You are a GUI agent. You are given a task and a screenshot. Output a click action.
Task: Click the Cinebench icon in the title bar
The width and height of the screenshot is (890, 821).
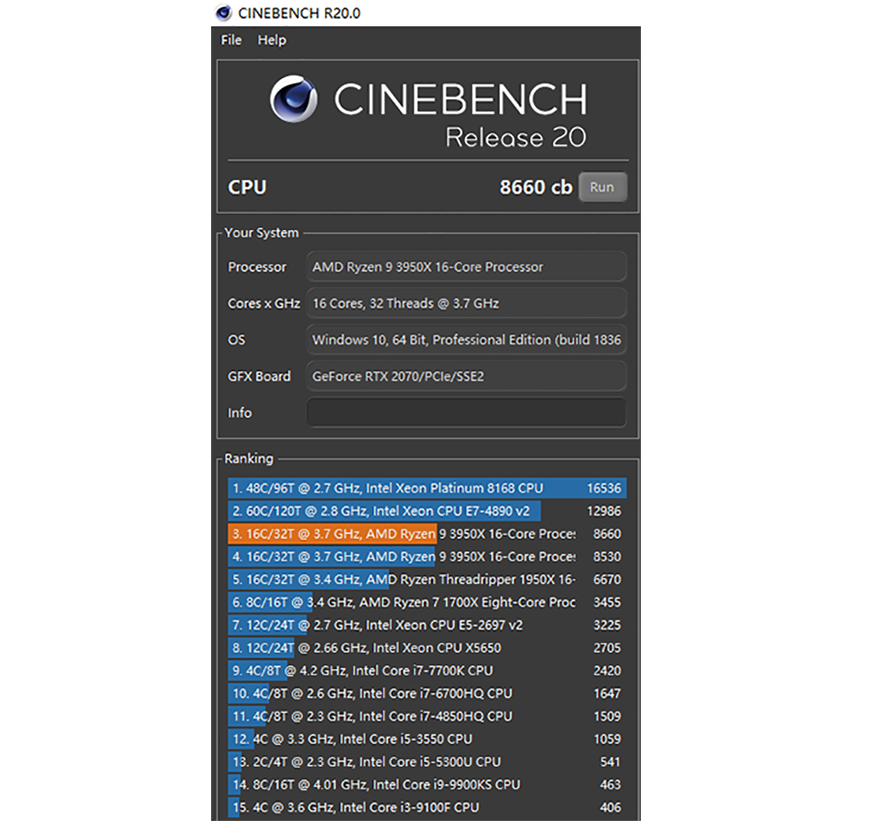[224, 12]
